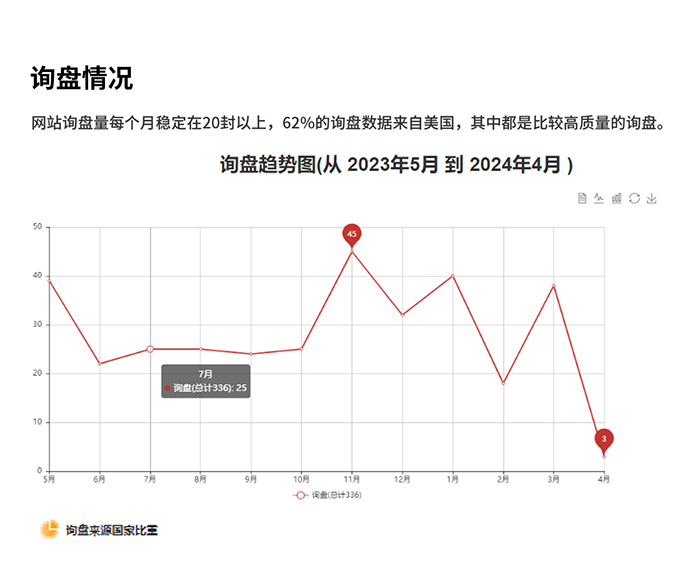700x565 pixels.
Task: Click the highlighted 7月 data point
Action: point(150,349)
